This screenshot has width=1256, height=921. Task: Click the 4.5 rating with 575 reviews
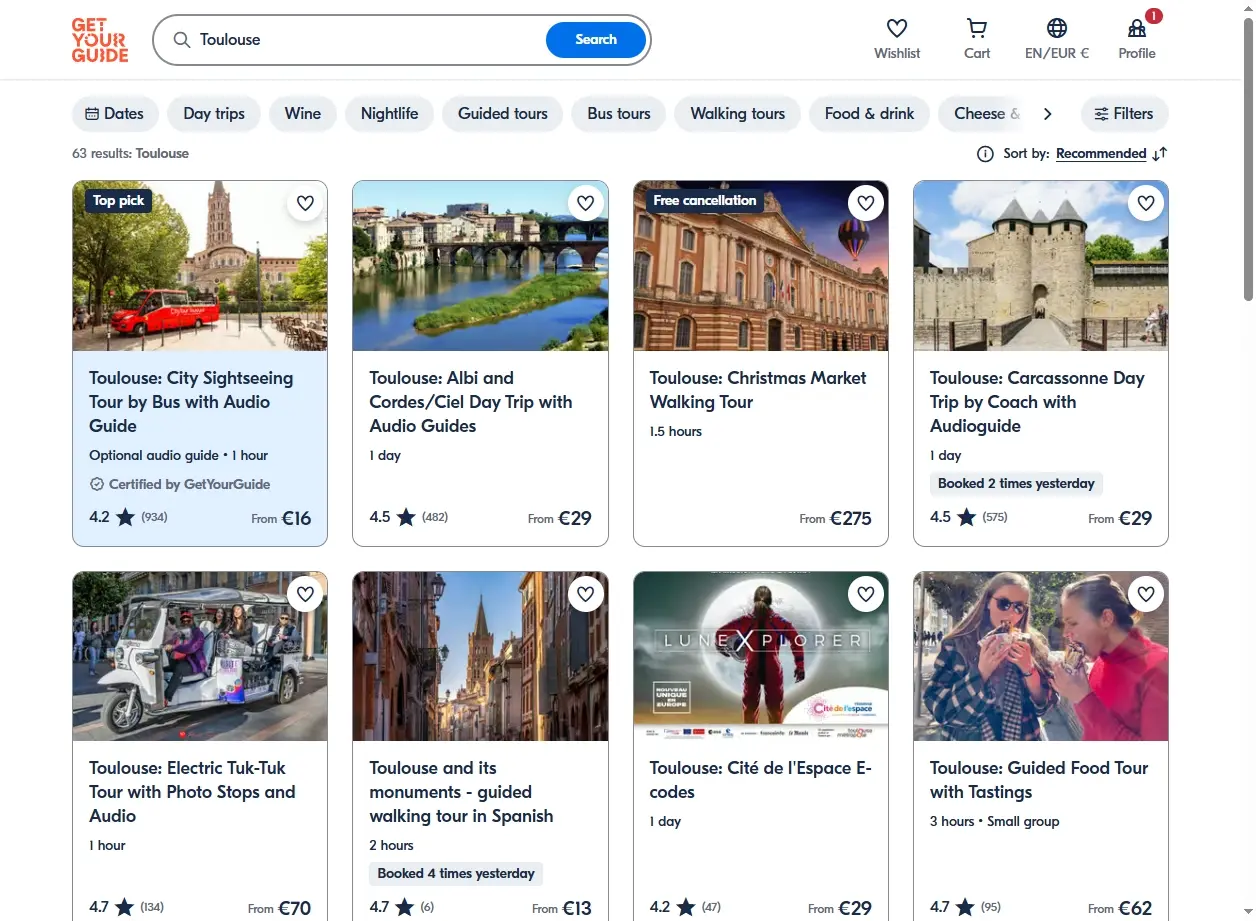pos(969,517)
